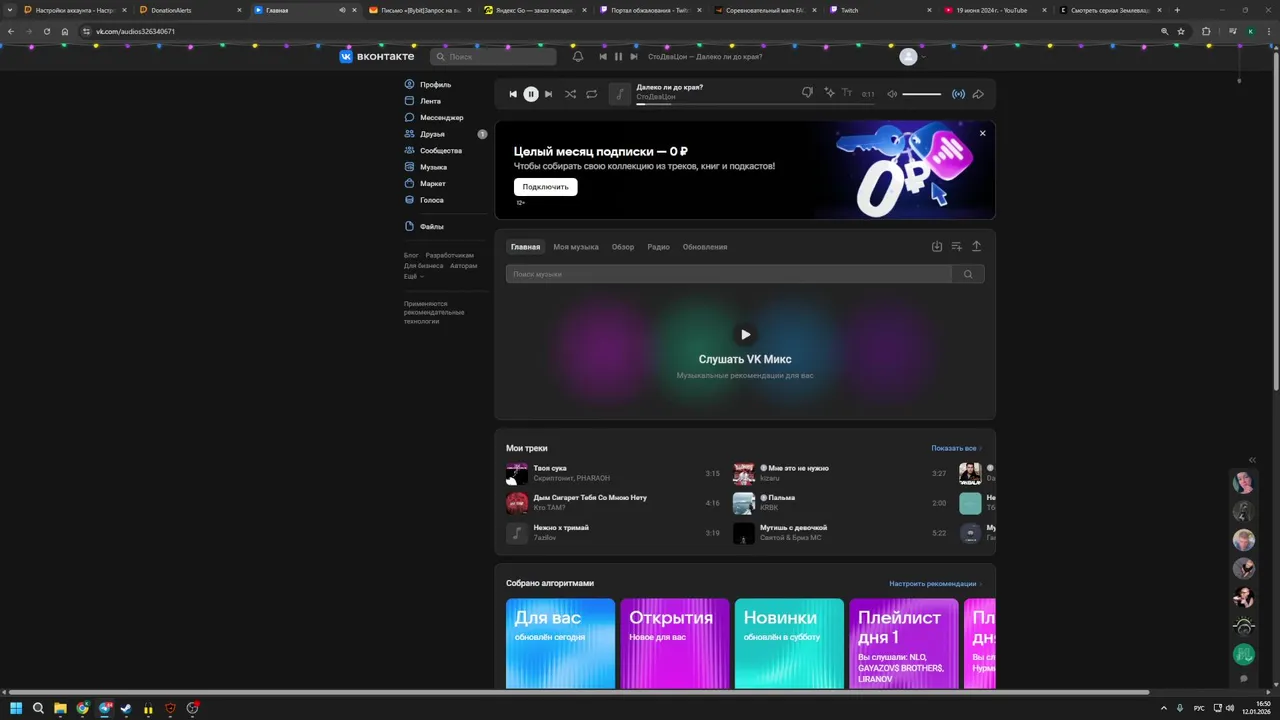Share the current track via arrow icon
Viewport: 1280px width, 720px height.
coord(978,94)
